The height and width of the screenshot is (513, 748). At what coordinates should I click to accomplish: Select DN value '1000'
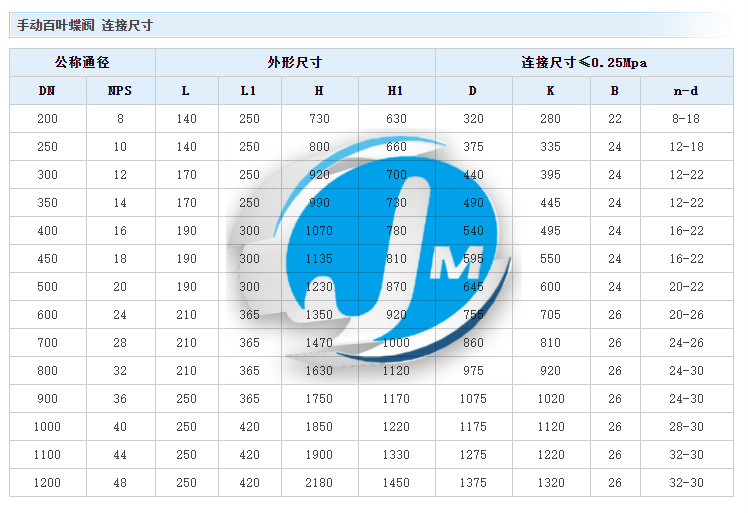[x=47, y=427]
